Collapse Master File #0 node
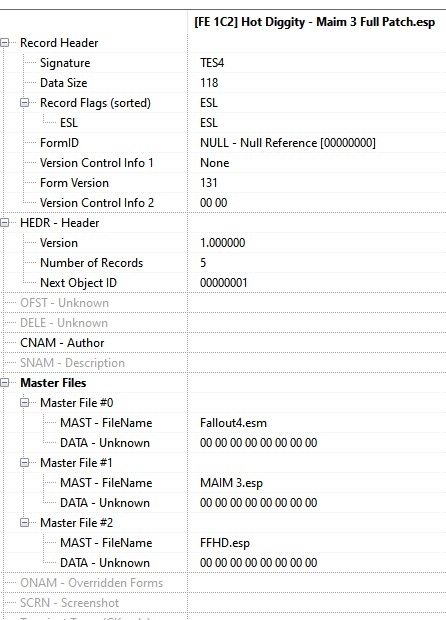Viewport: 446px width, 620px height. (x=25, y=403)
